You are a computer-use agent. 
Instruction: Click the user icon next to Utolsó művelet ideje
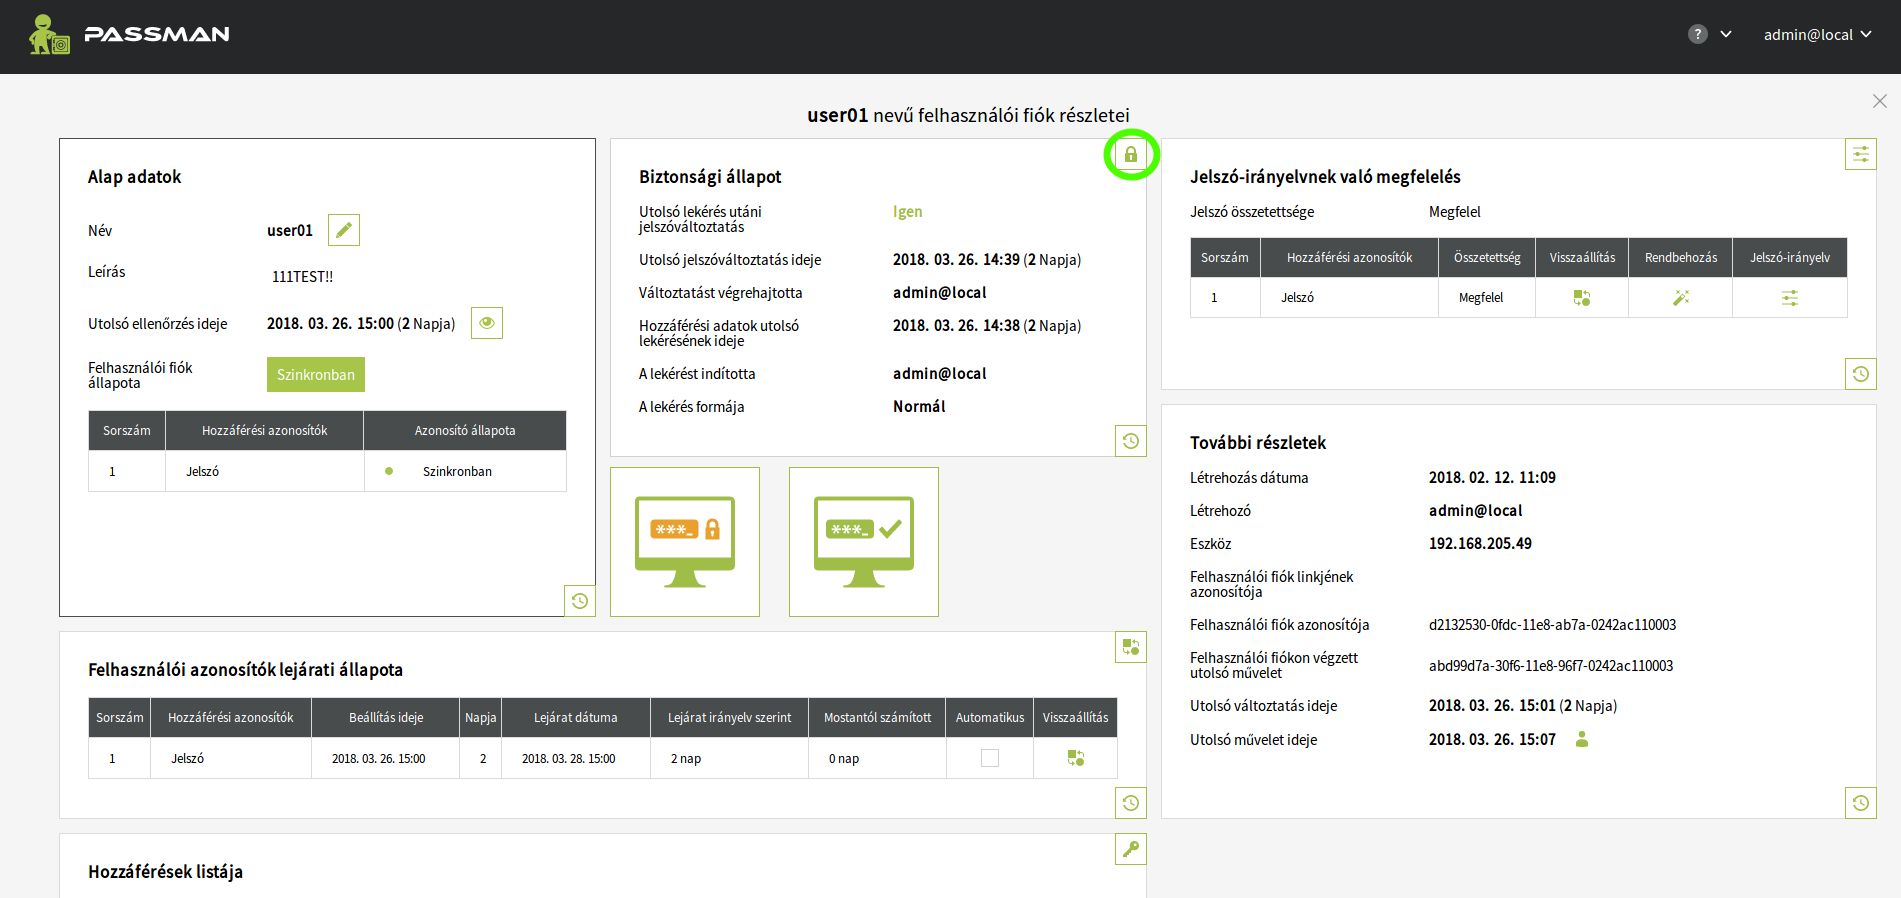tap(1582, 739)
